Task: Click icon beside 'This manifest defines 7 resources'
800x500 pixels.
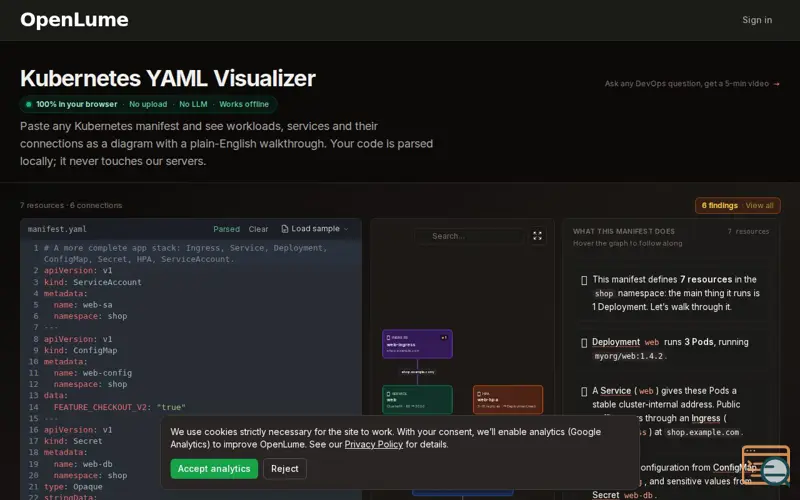Action: click(584, 280)
